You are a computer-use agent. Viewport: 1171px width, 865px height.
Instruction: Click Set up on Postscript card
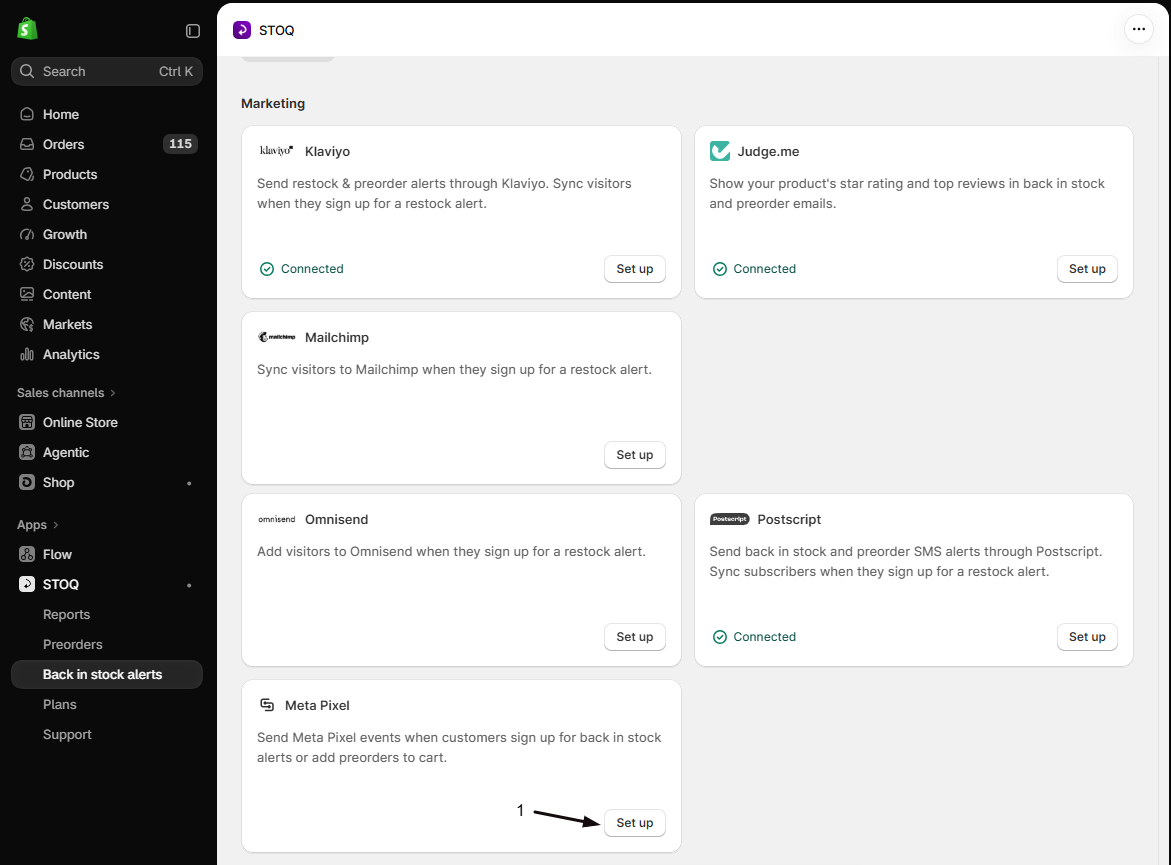(1087, 636)
